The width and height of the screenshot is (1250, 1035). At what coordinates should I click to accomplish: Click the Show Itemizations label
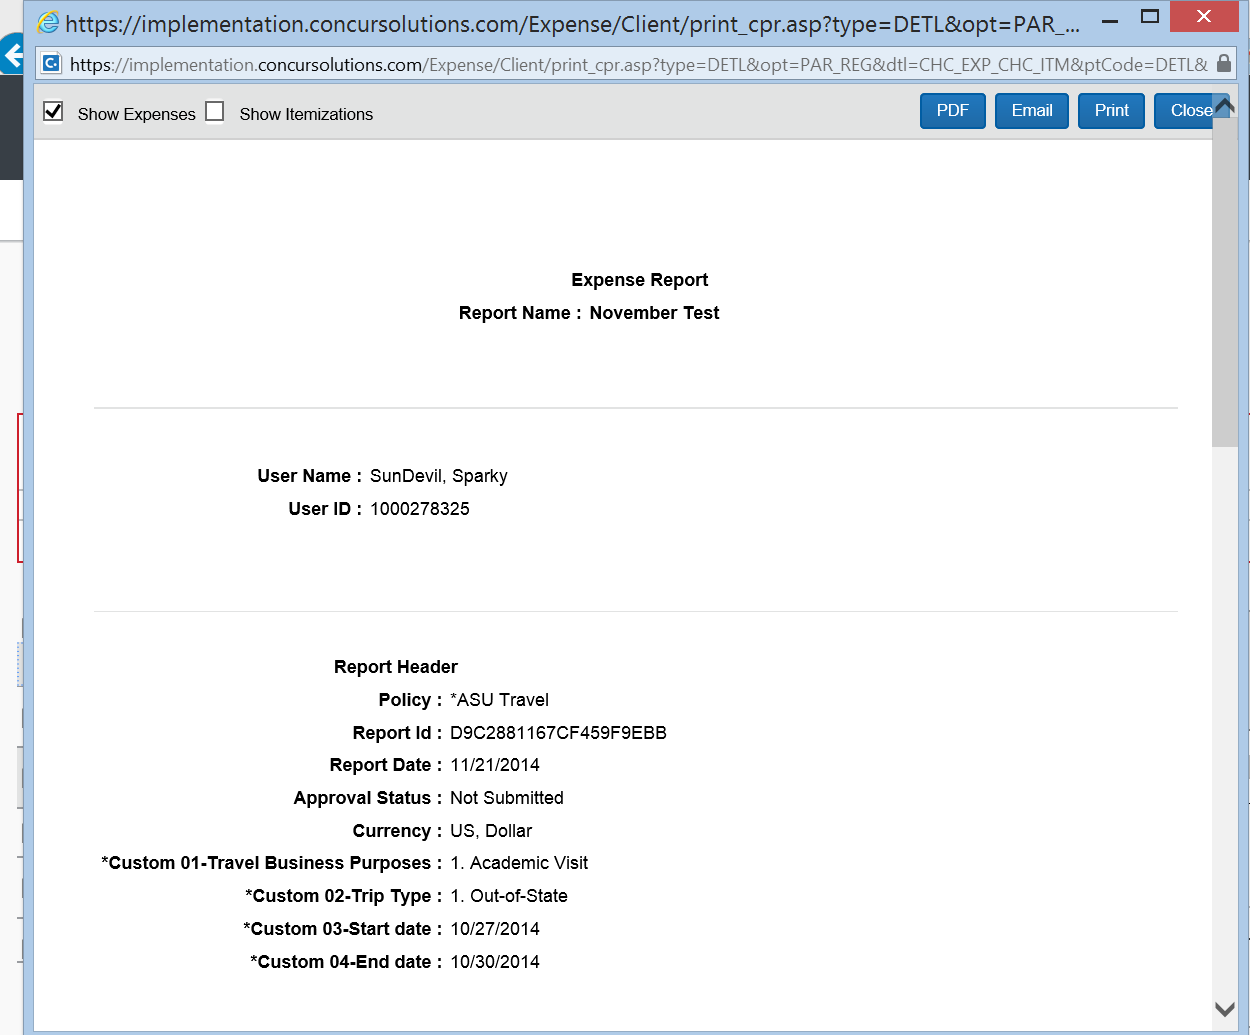306,114
